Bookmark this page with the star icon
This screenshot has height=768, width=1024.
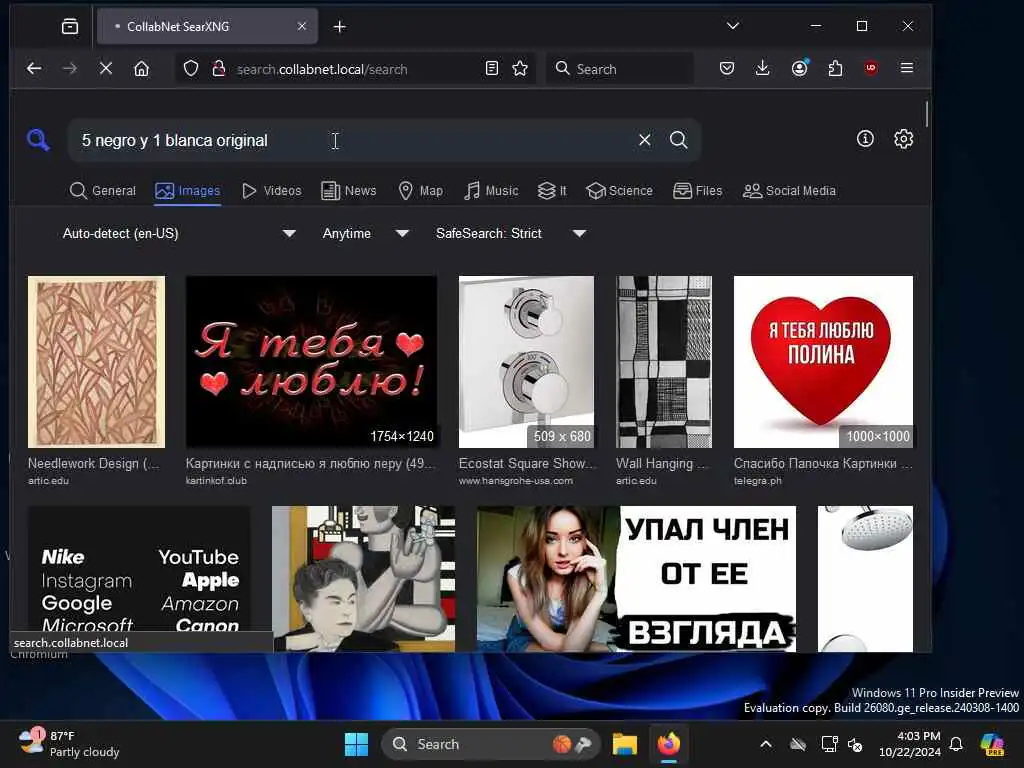point(520,69)
